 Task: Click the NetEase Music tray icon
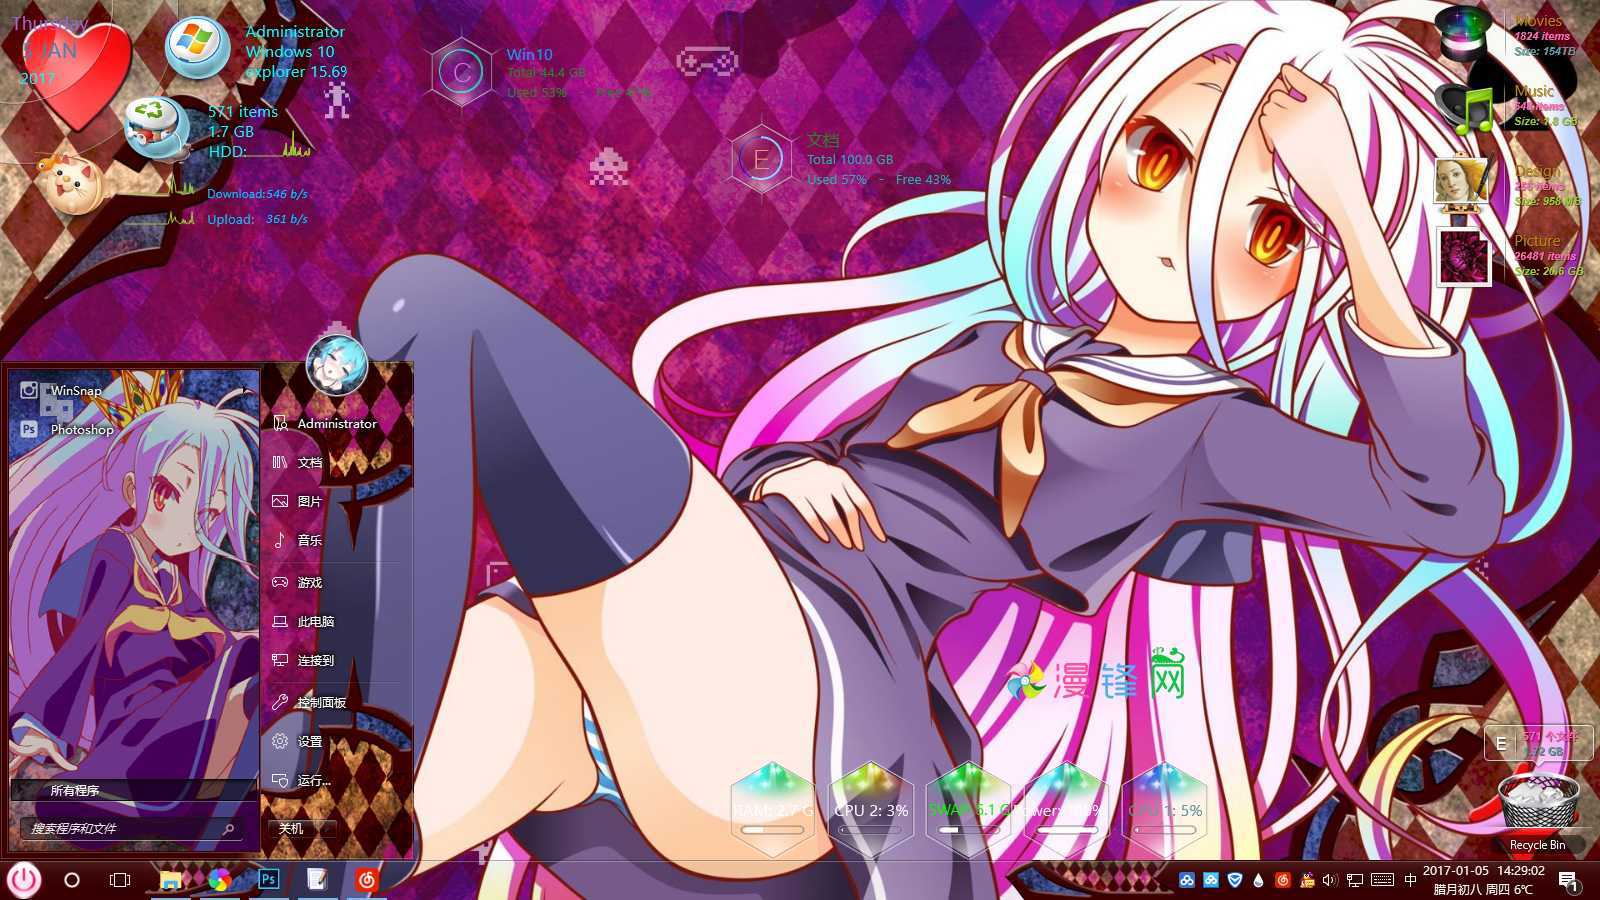1282,881
